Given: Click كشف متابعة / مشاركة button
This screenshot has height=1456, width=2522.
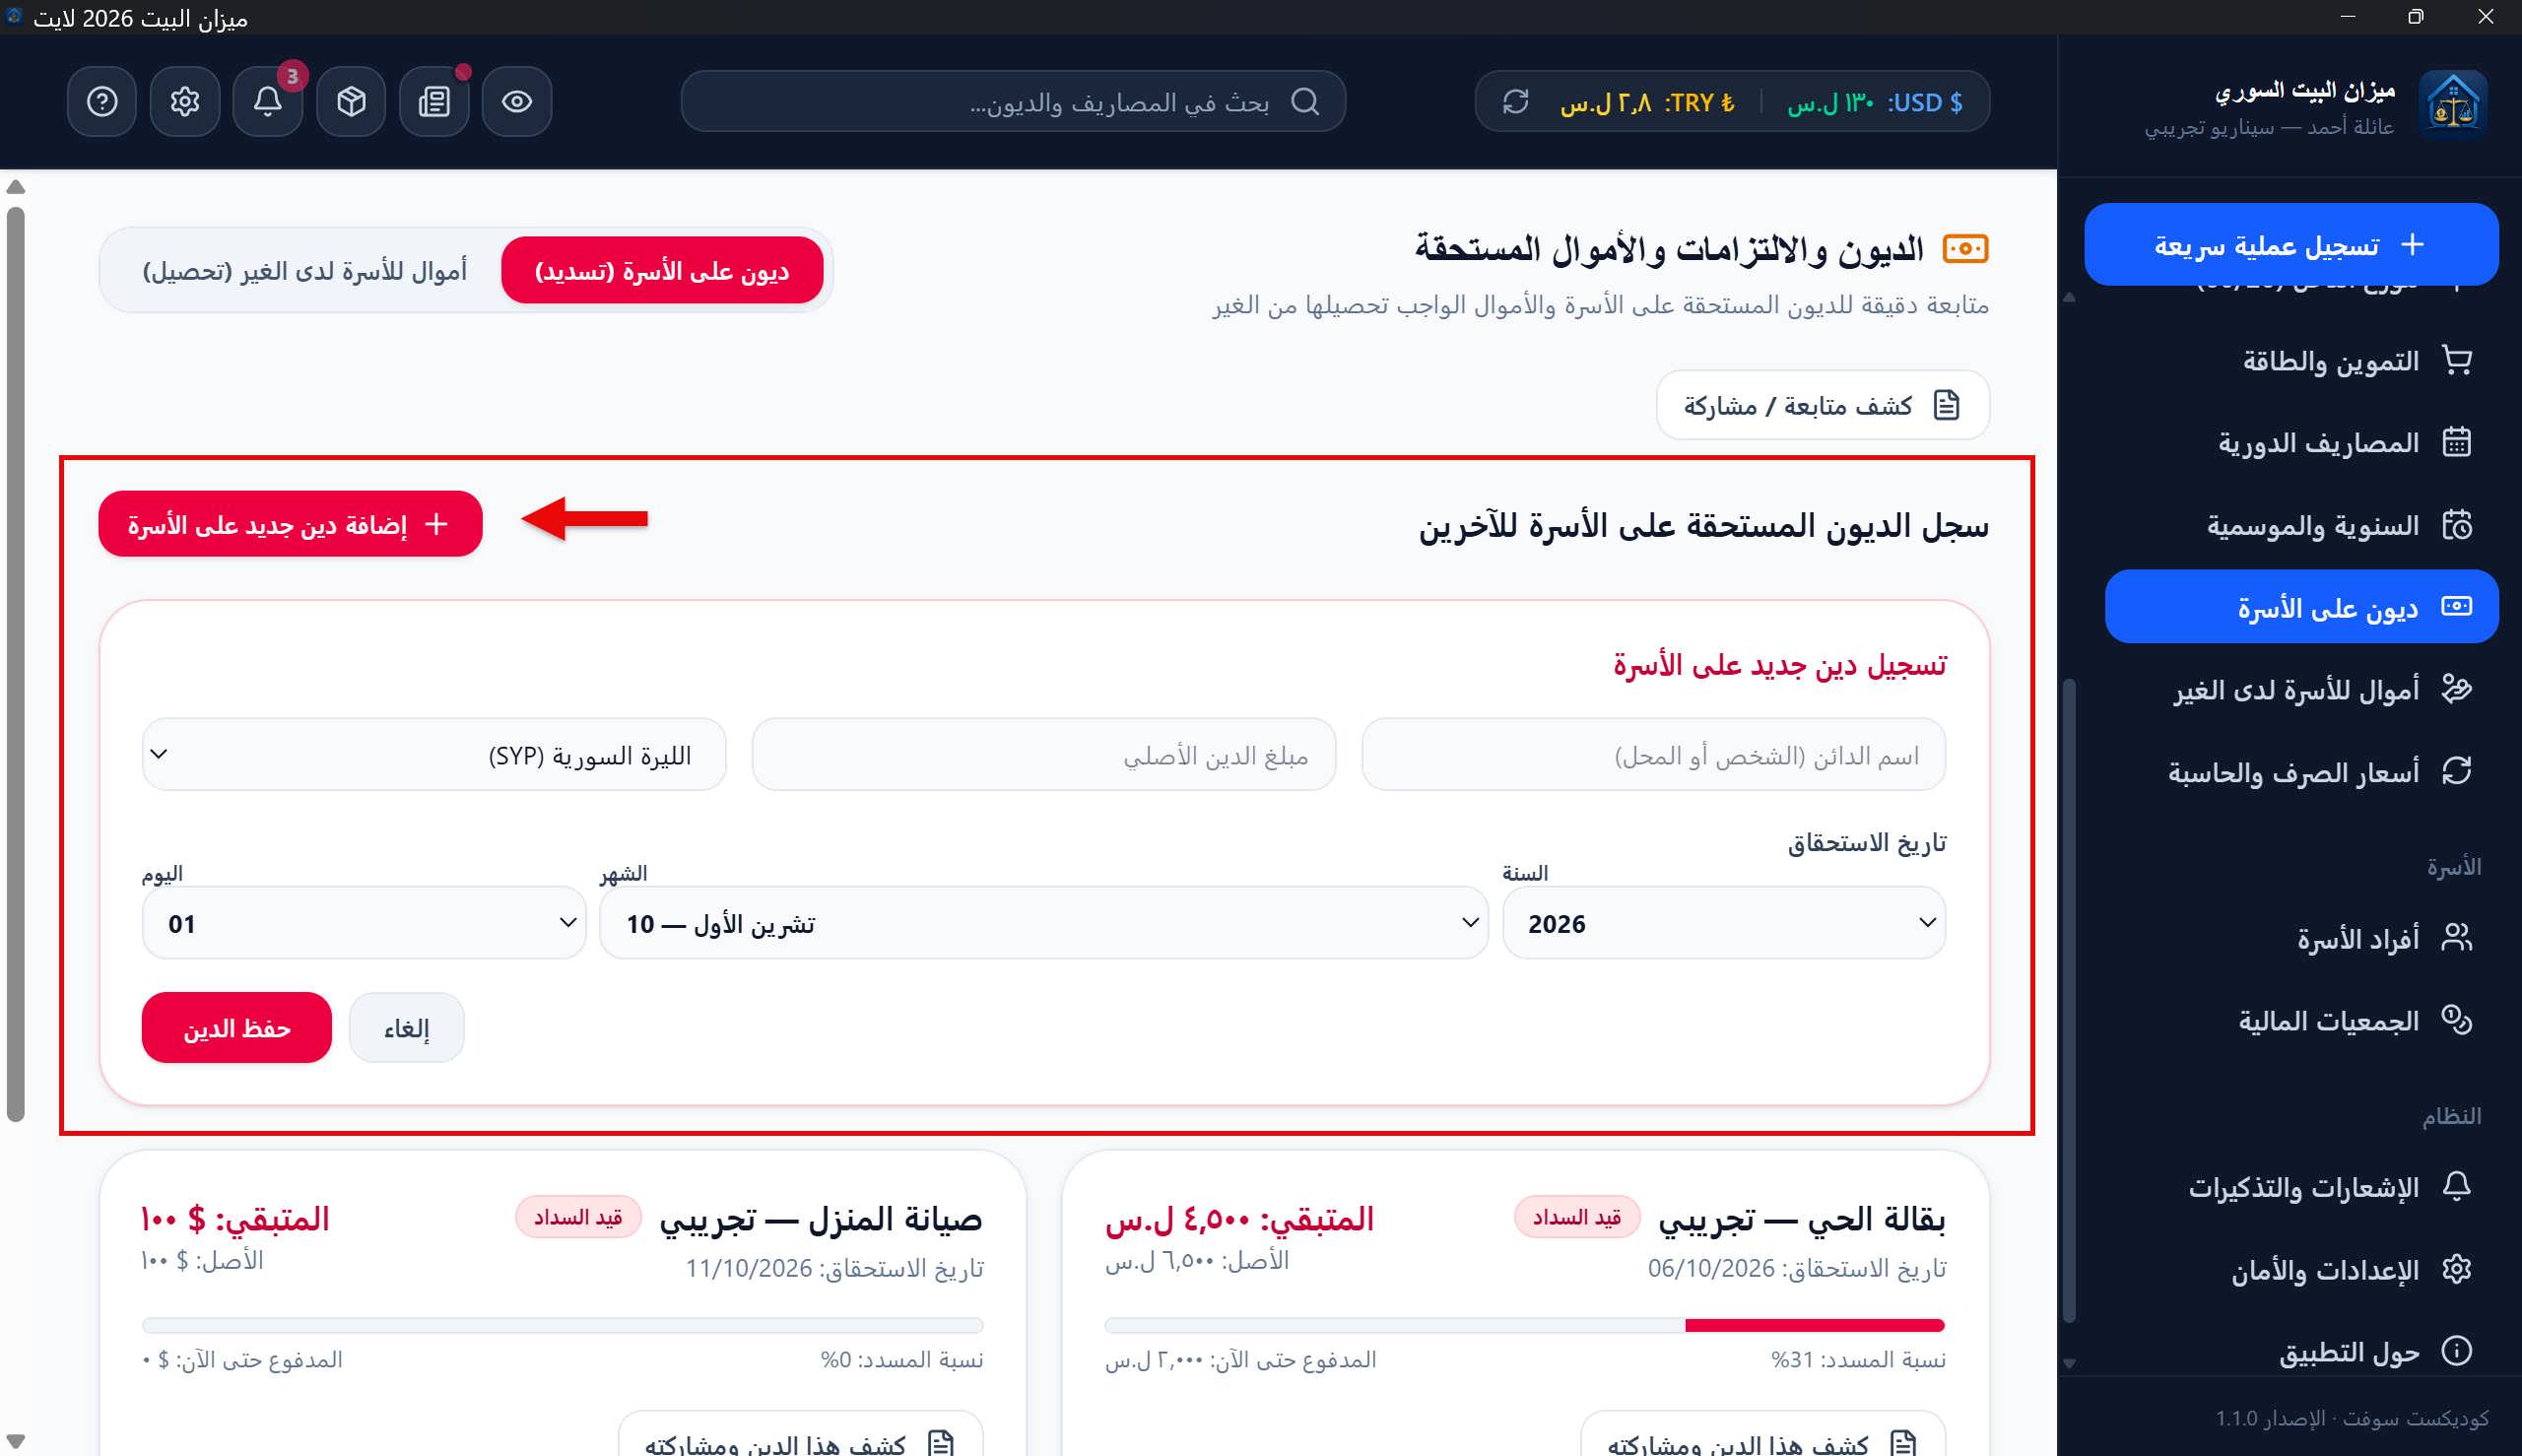Looking at the screenshot, I should click(x=1823, y=405).
